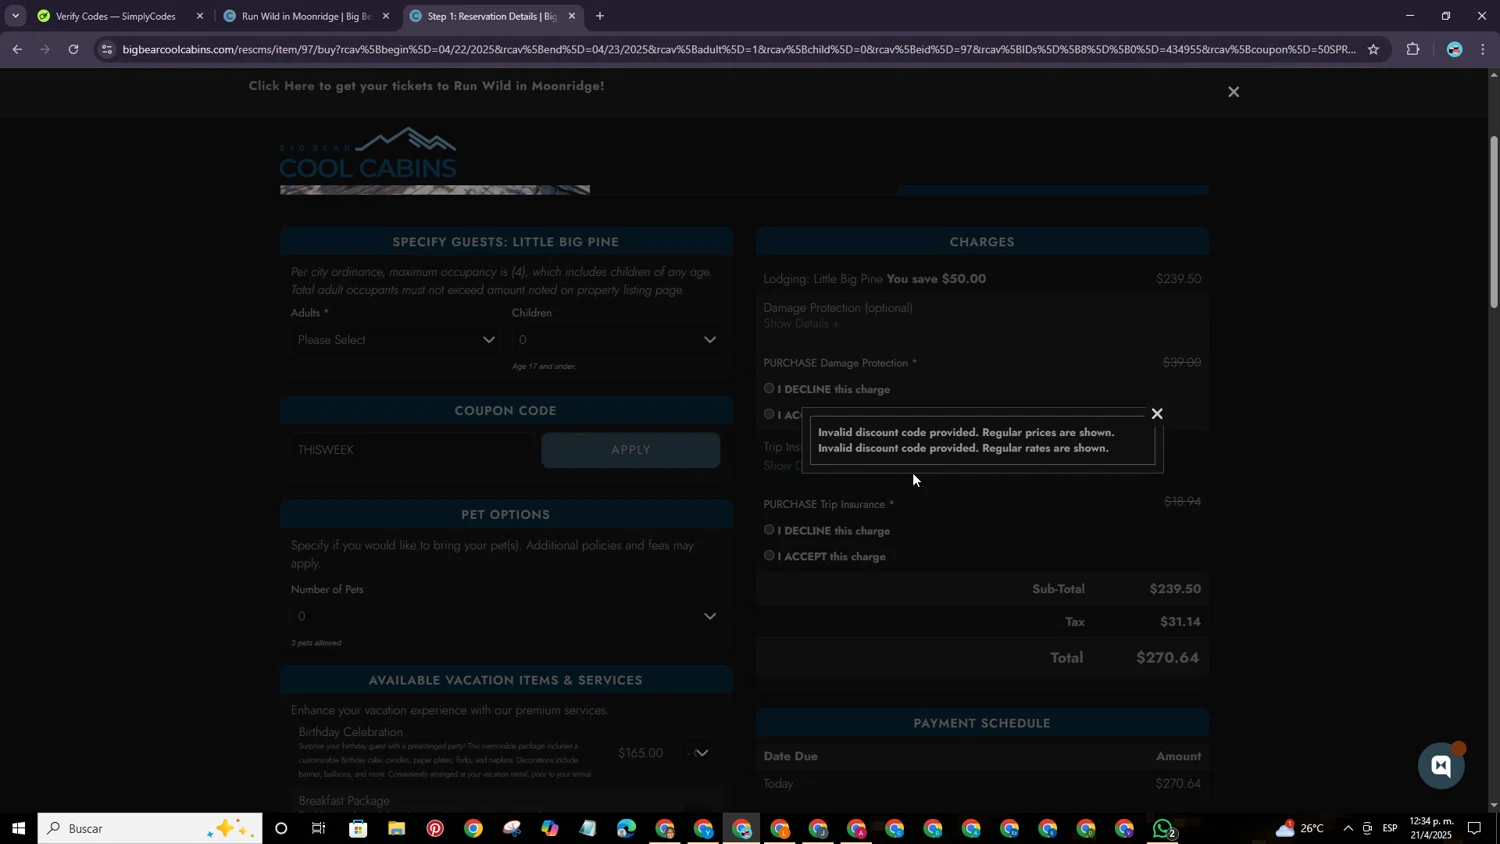Decline the Damage Protection charge

(769, 388)
